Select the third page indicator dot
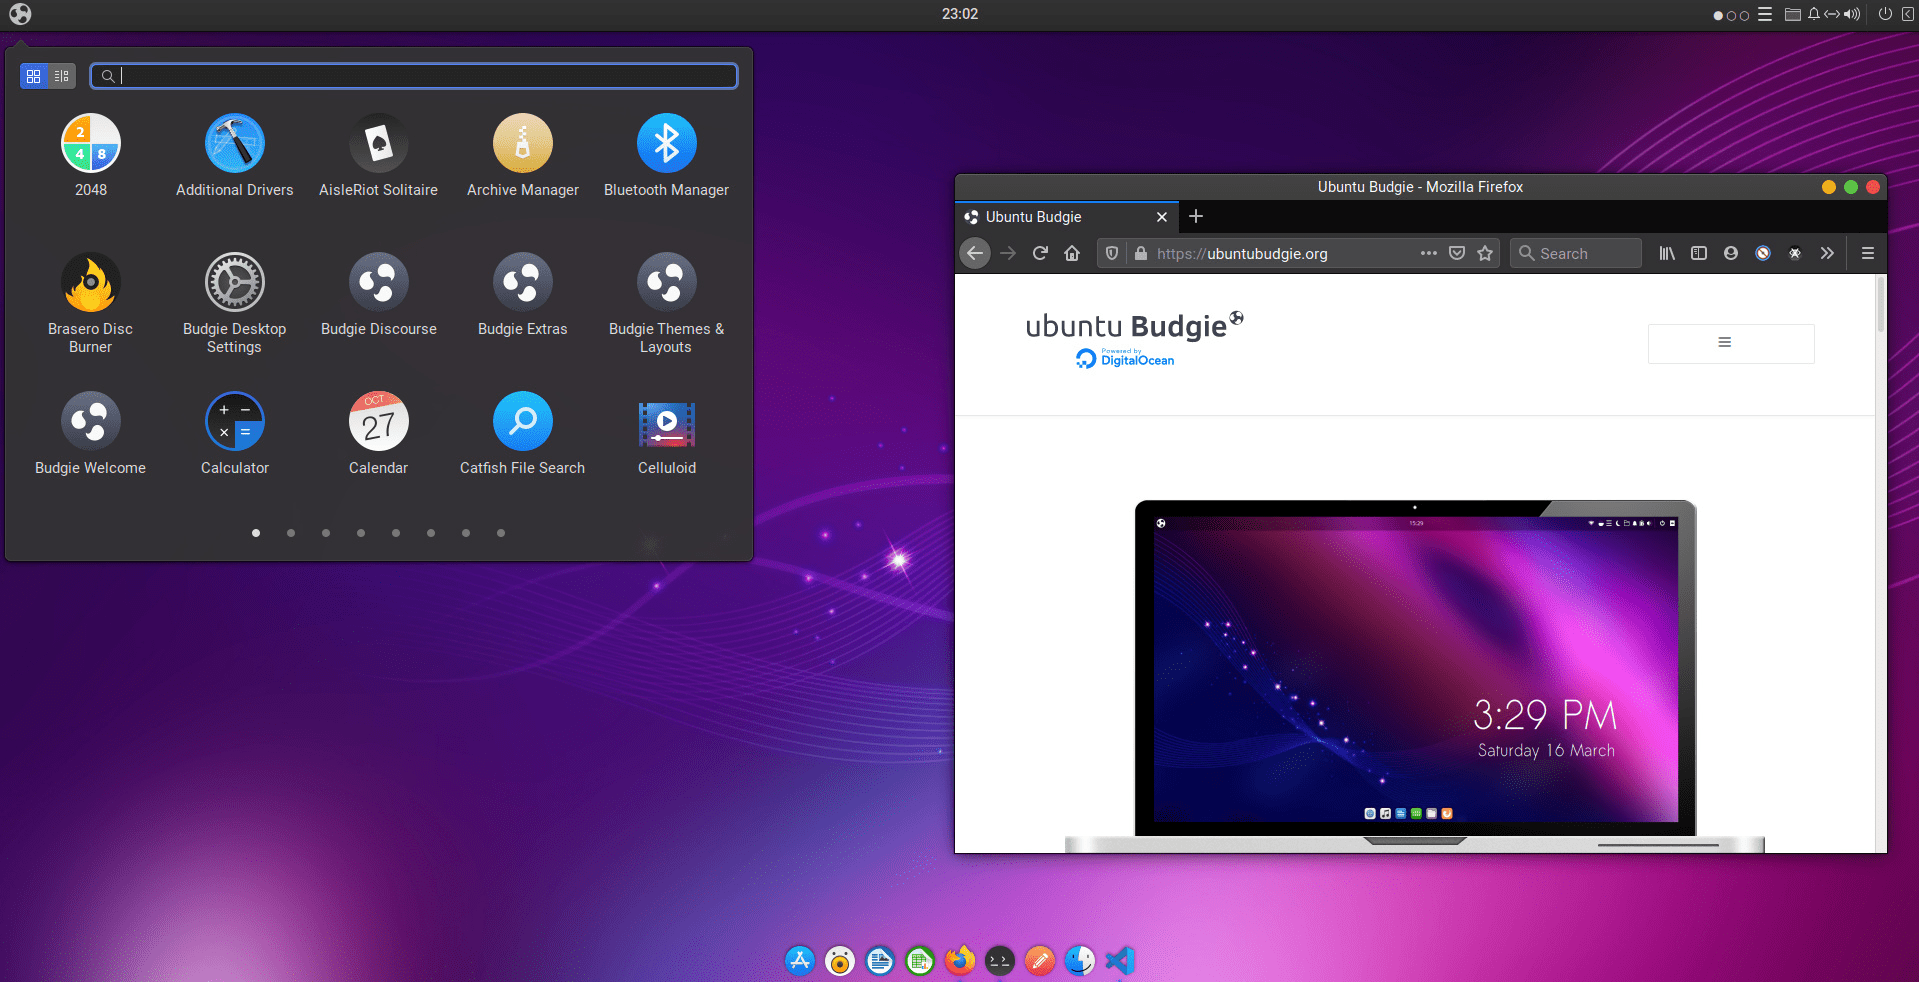 coord(326,533)
